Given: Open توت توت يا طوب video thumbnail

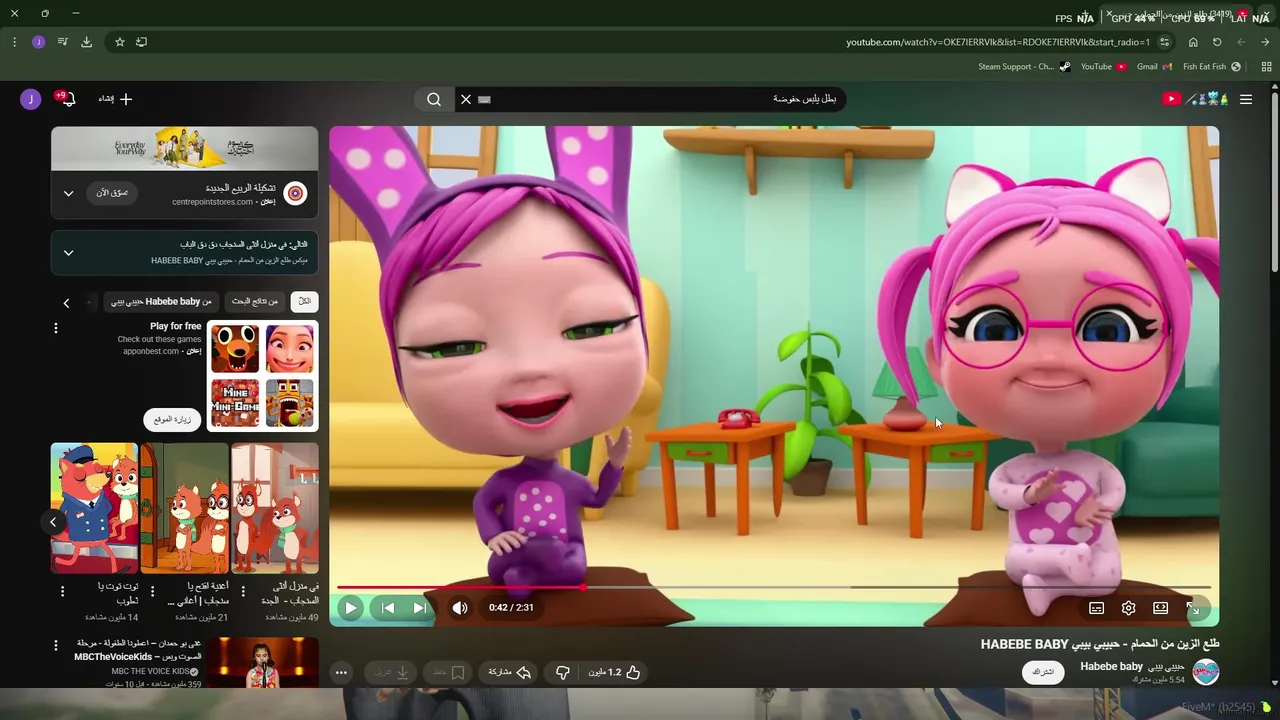Looking at the screenshot, I should click(x=94, y=508).
